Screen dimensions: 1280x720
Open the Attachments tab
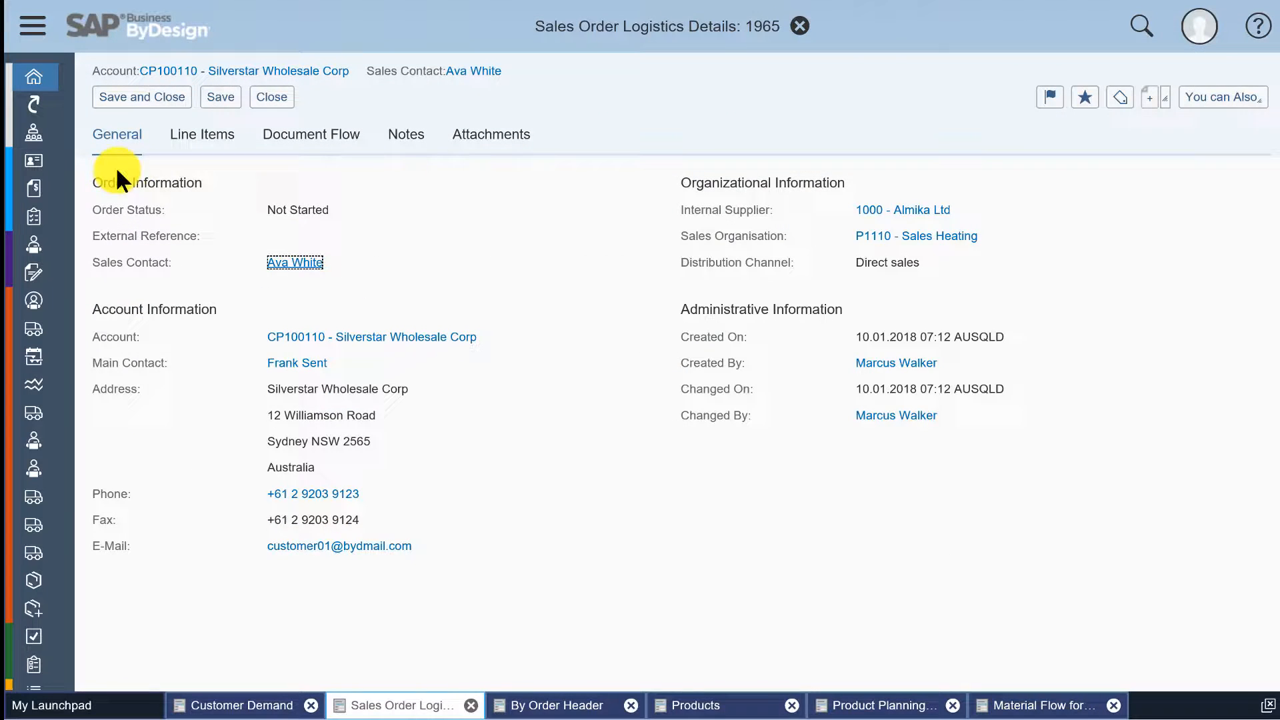tap(491, 134)
